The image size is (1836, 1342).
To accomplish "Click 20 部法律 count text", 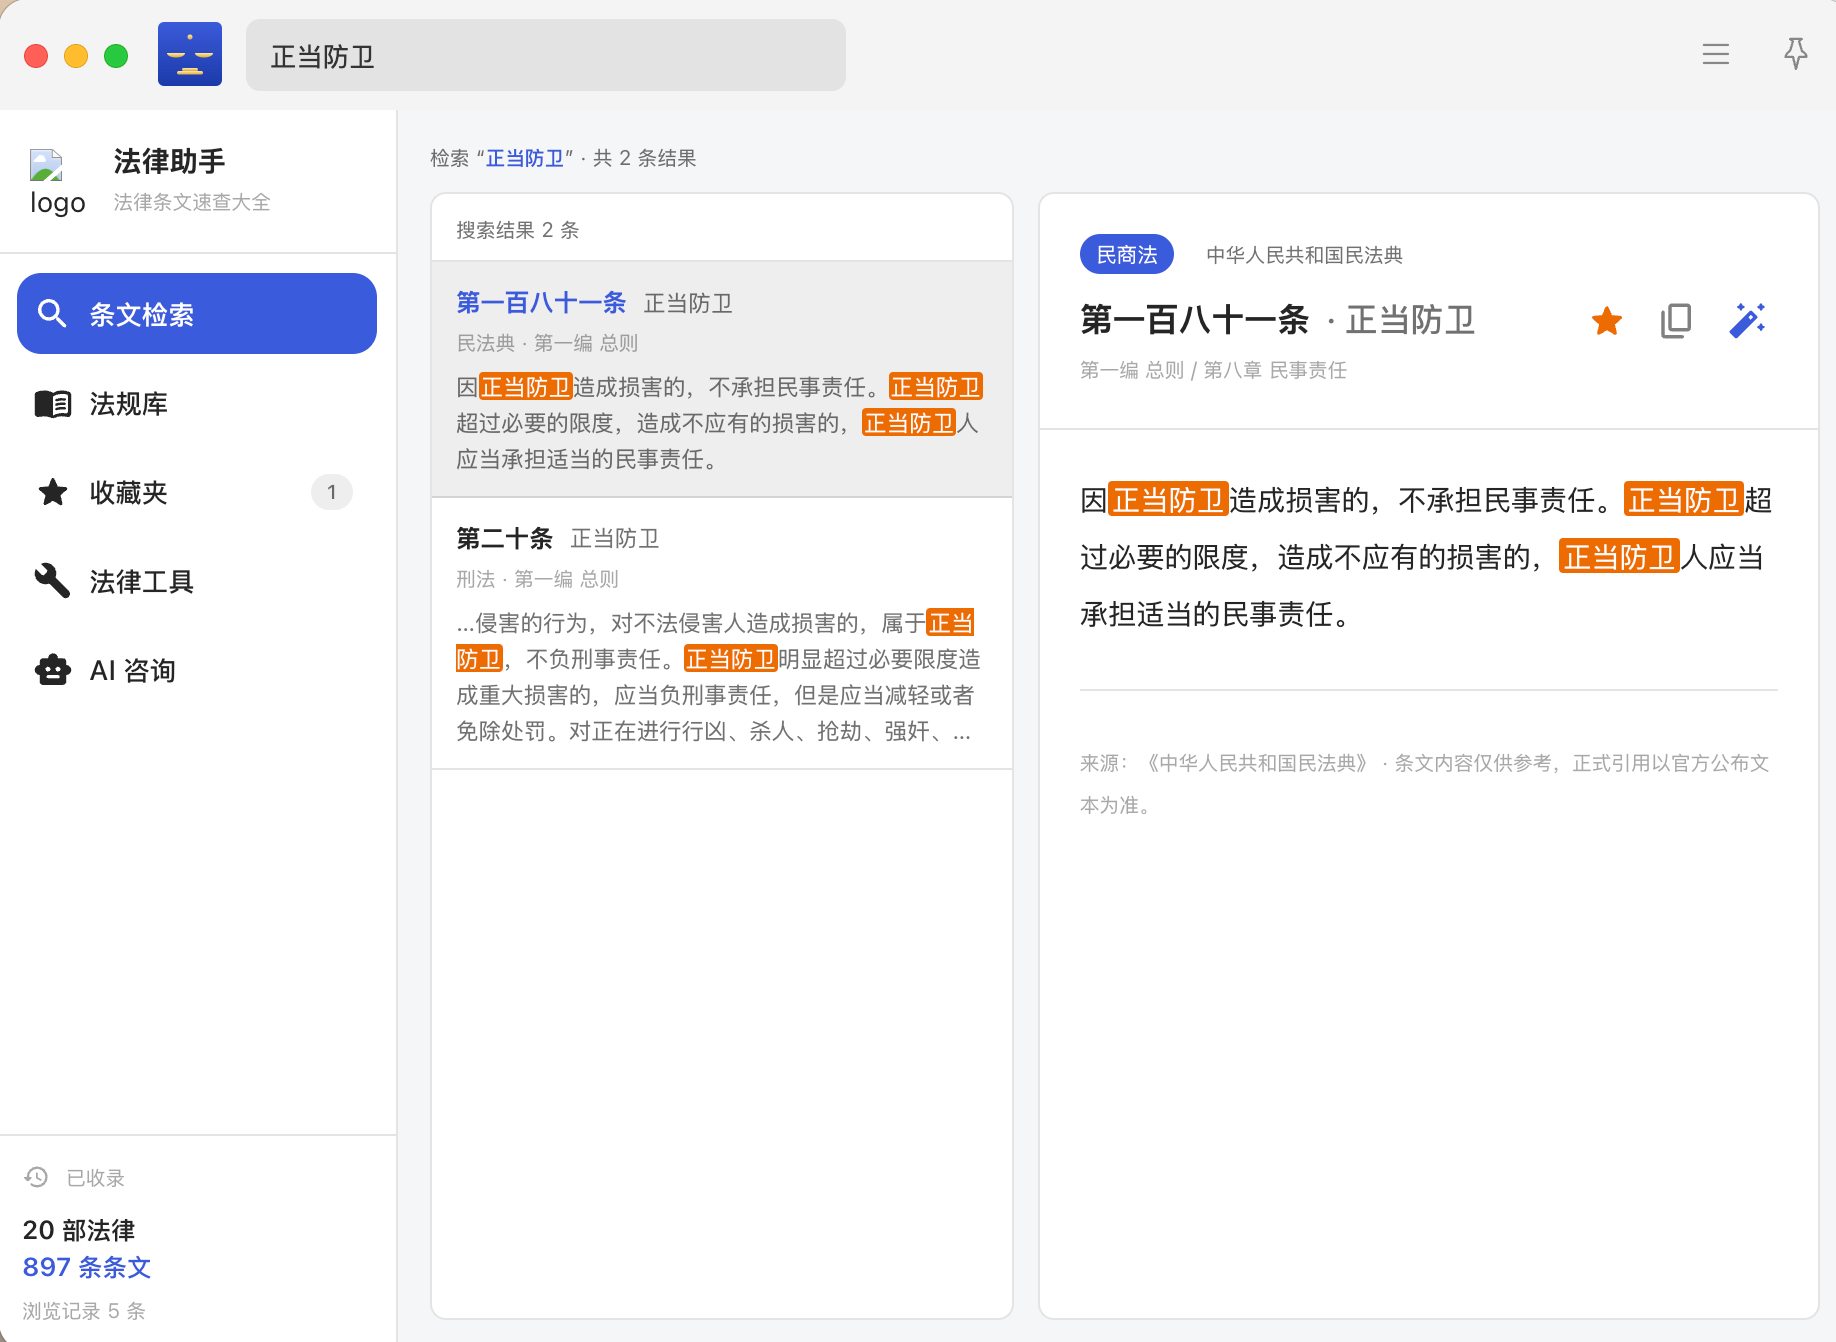I will point(79,1230).
